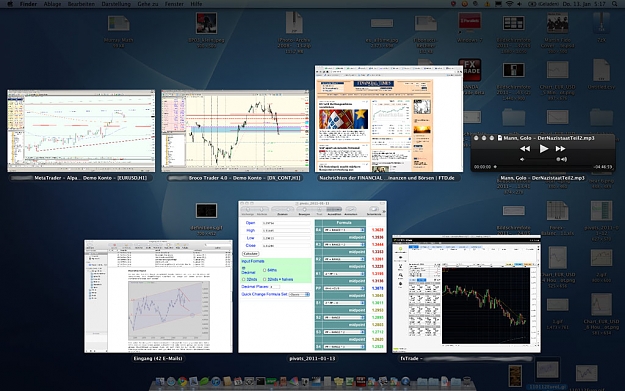Click the full-volume speaker icon in QuickTime player
This screenshot has height=391, width=625.
point(564,159)
